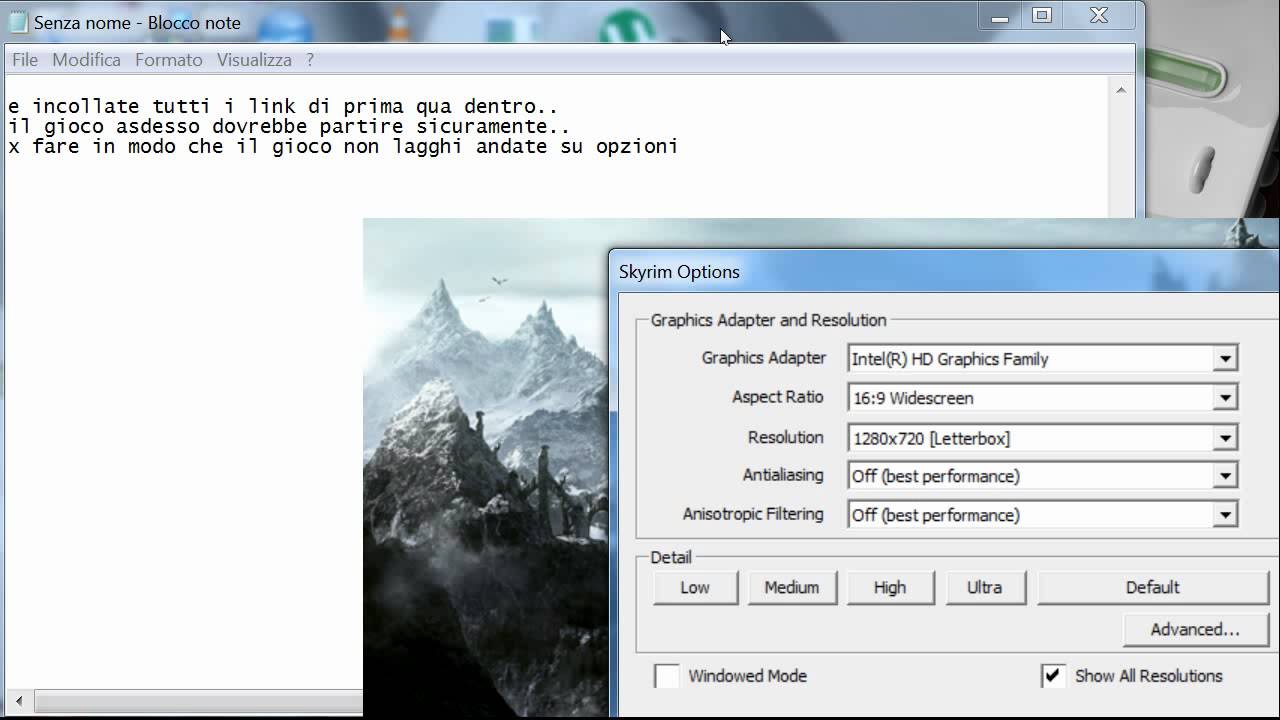Click the Notepad icon in title bar
Viewport: 1280px width, 720px height.
(x=18, y=22)
